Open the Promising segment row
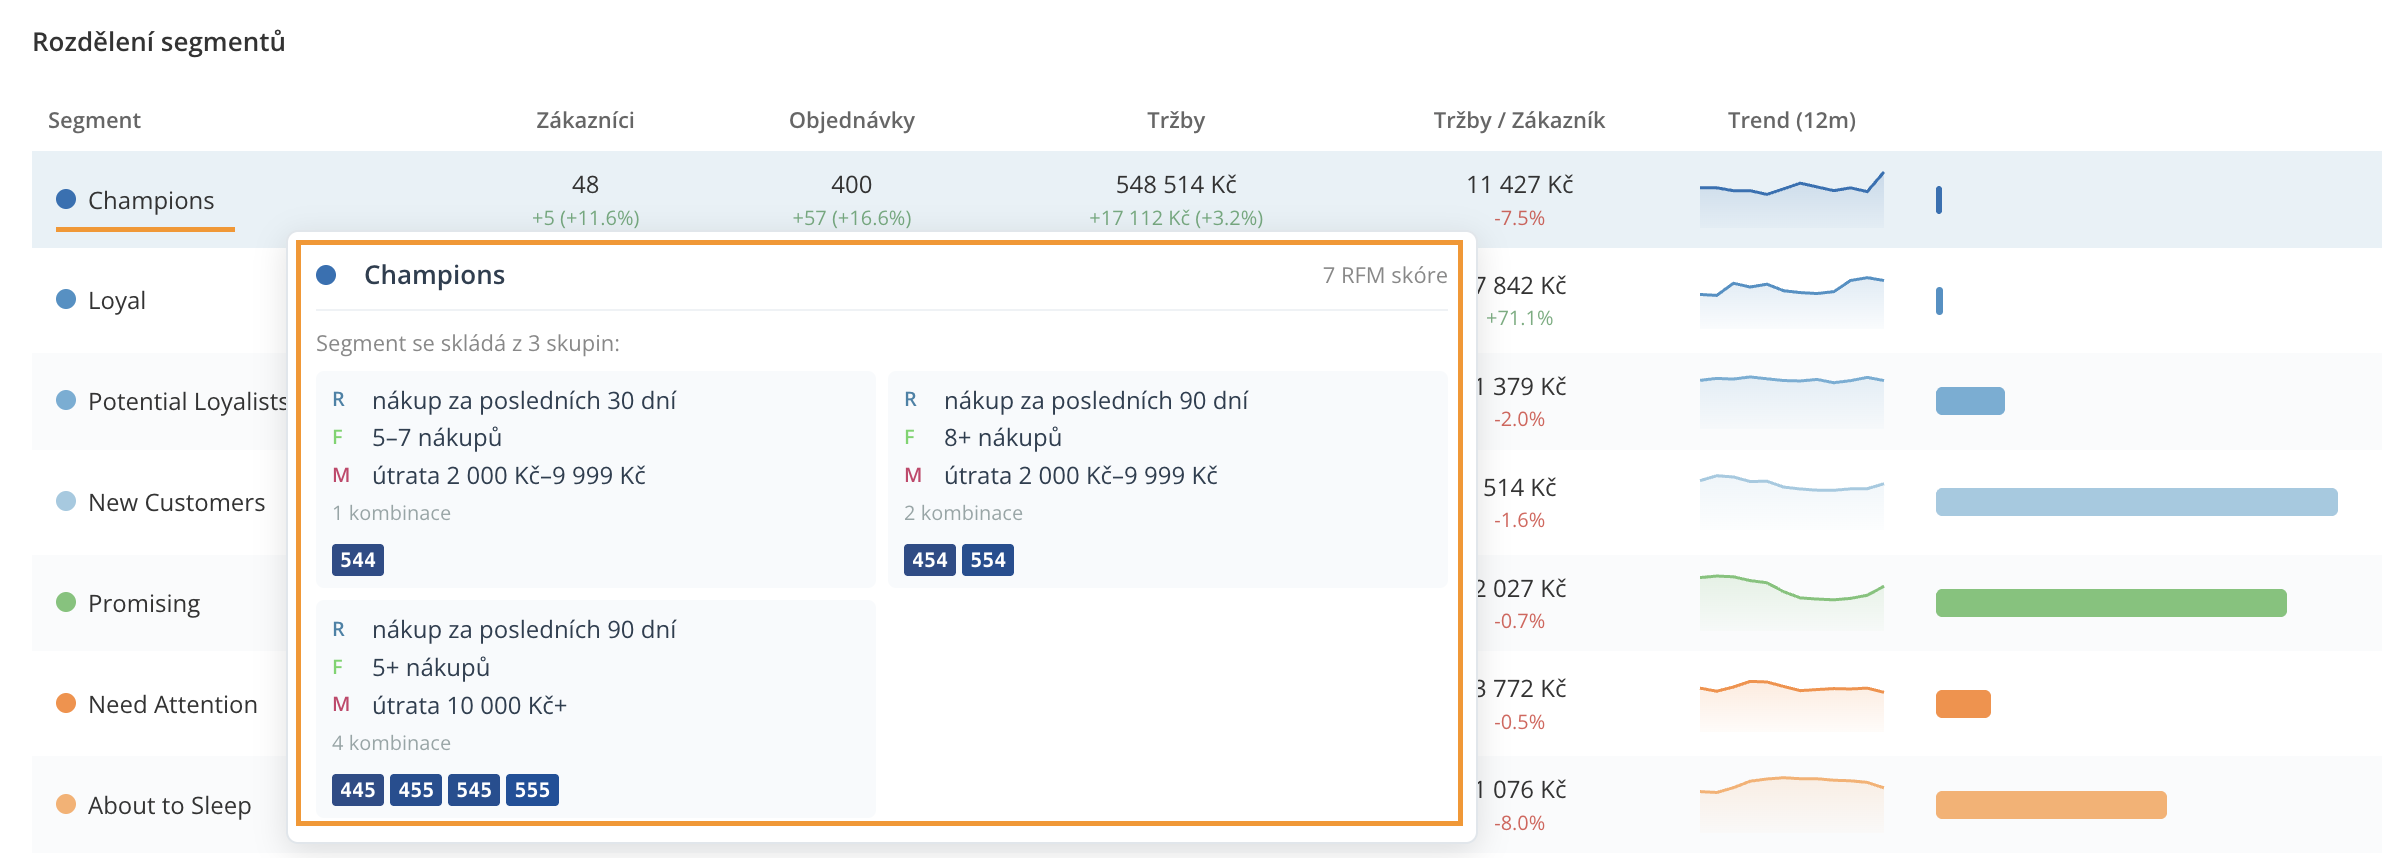Image resolution: width=2404 pixels, height=858 pixels. click(x=144, y=603)
